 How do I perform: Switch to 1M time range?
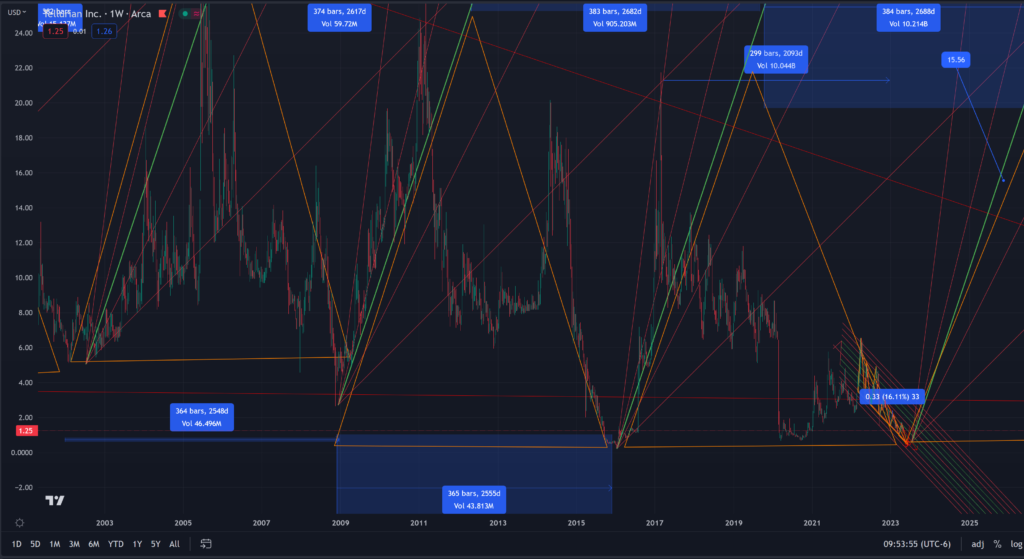click(55, 544)
